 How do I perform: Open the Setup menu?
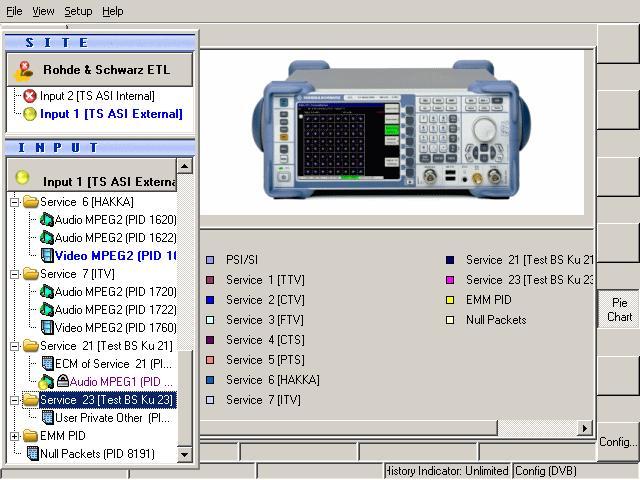78,11
